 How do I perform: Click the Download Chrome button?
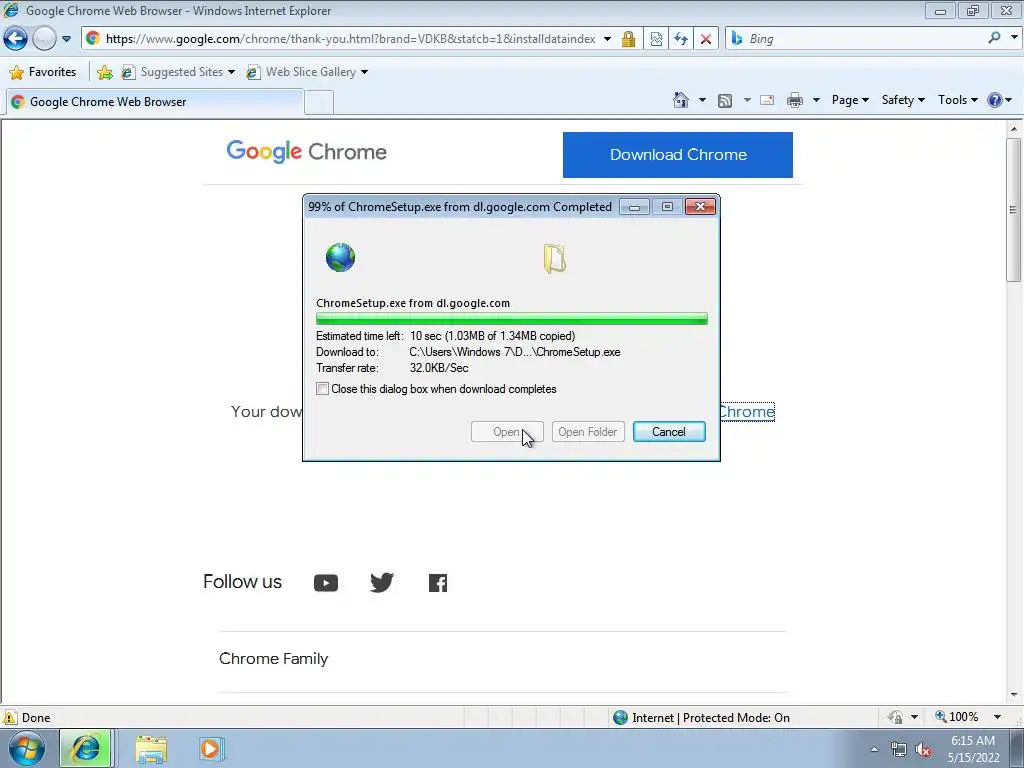coord(678,155)
